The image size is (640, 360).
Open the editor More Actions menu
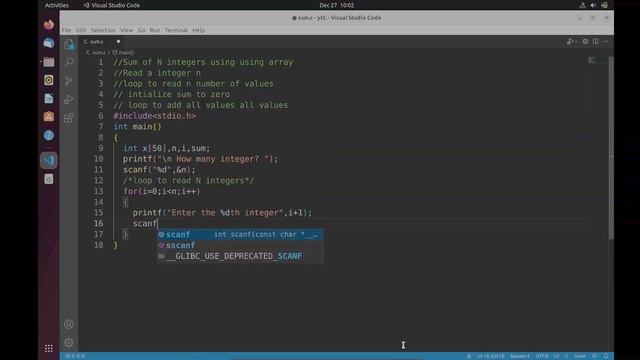tap(605, 42)
